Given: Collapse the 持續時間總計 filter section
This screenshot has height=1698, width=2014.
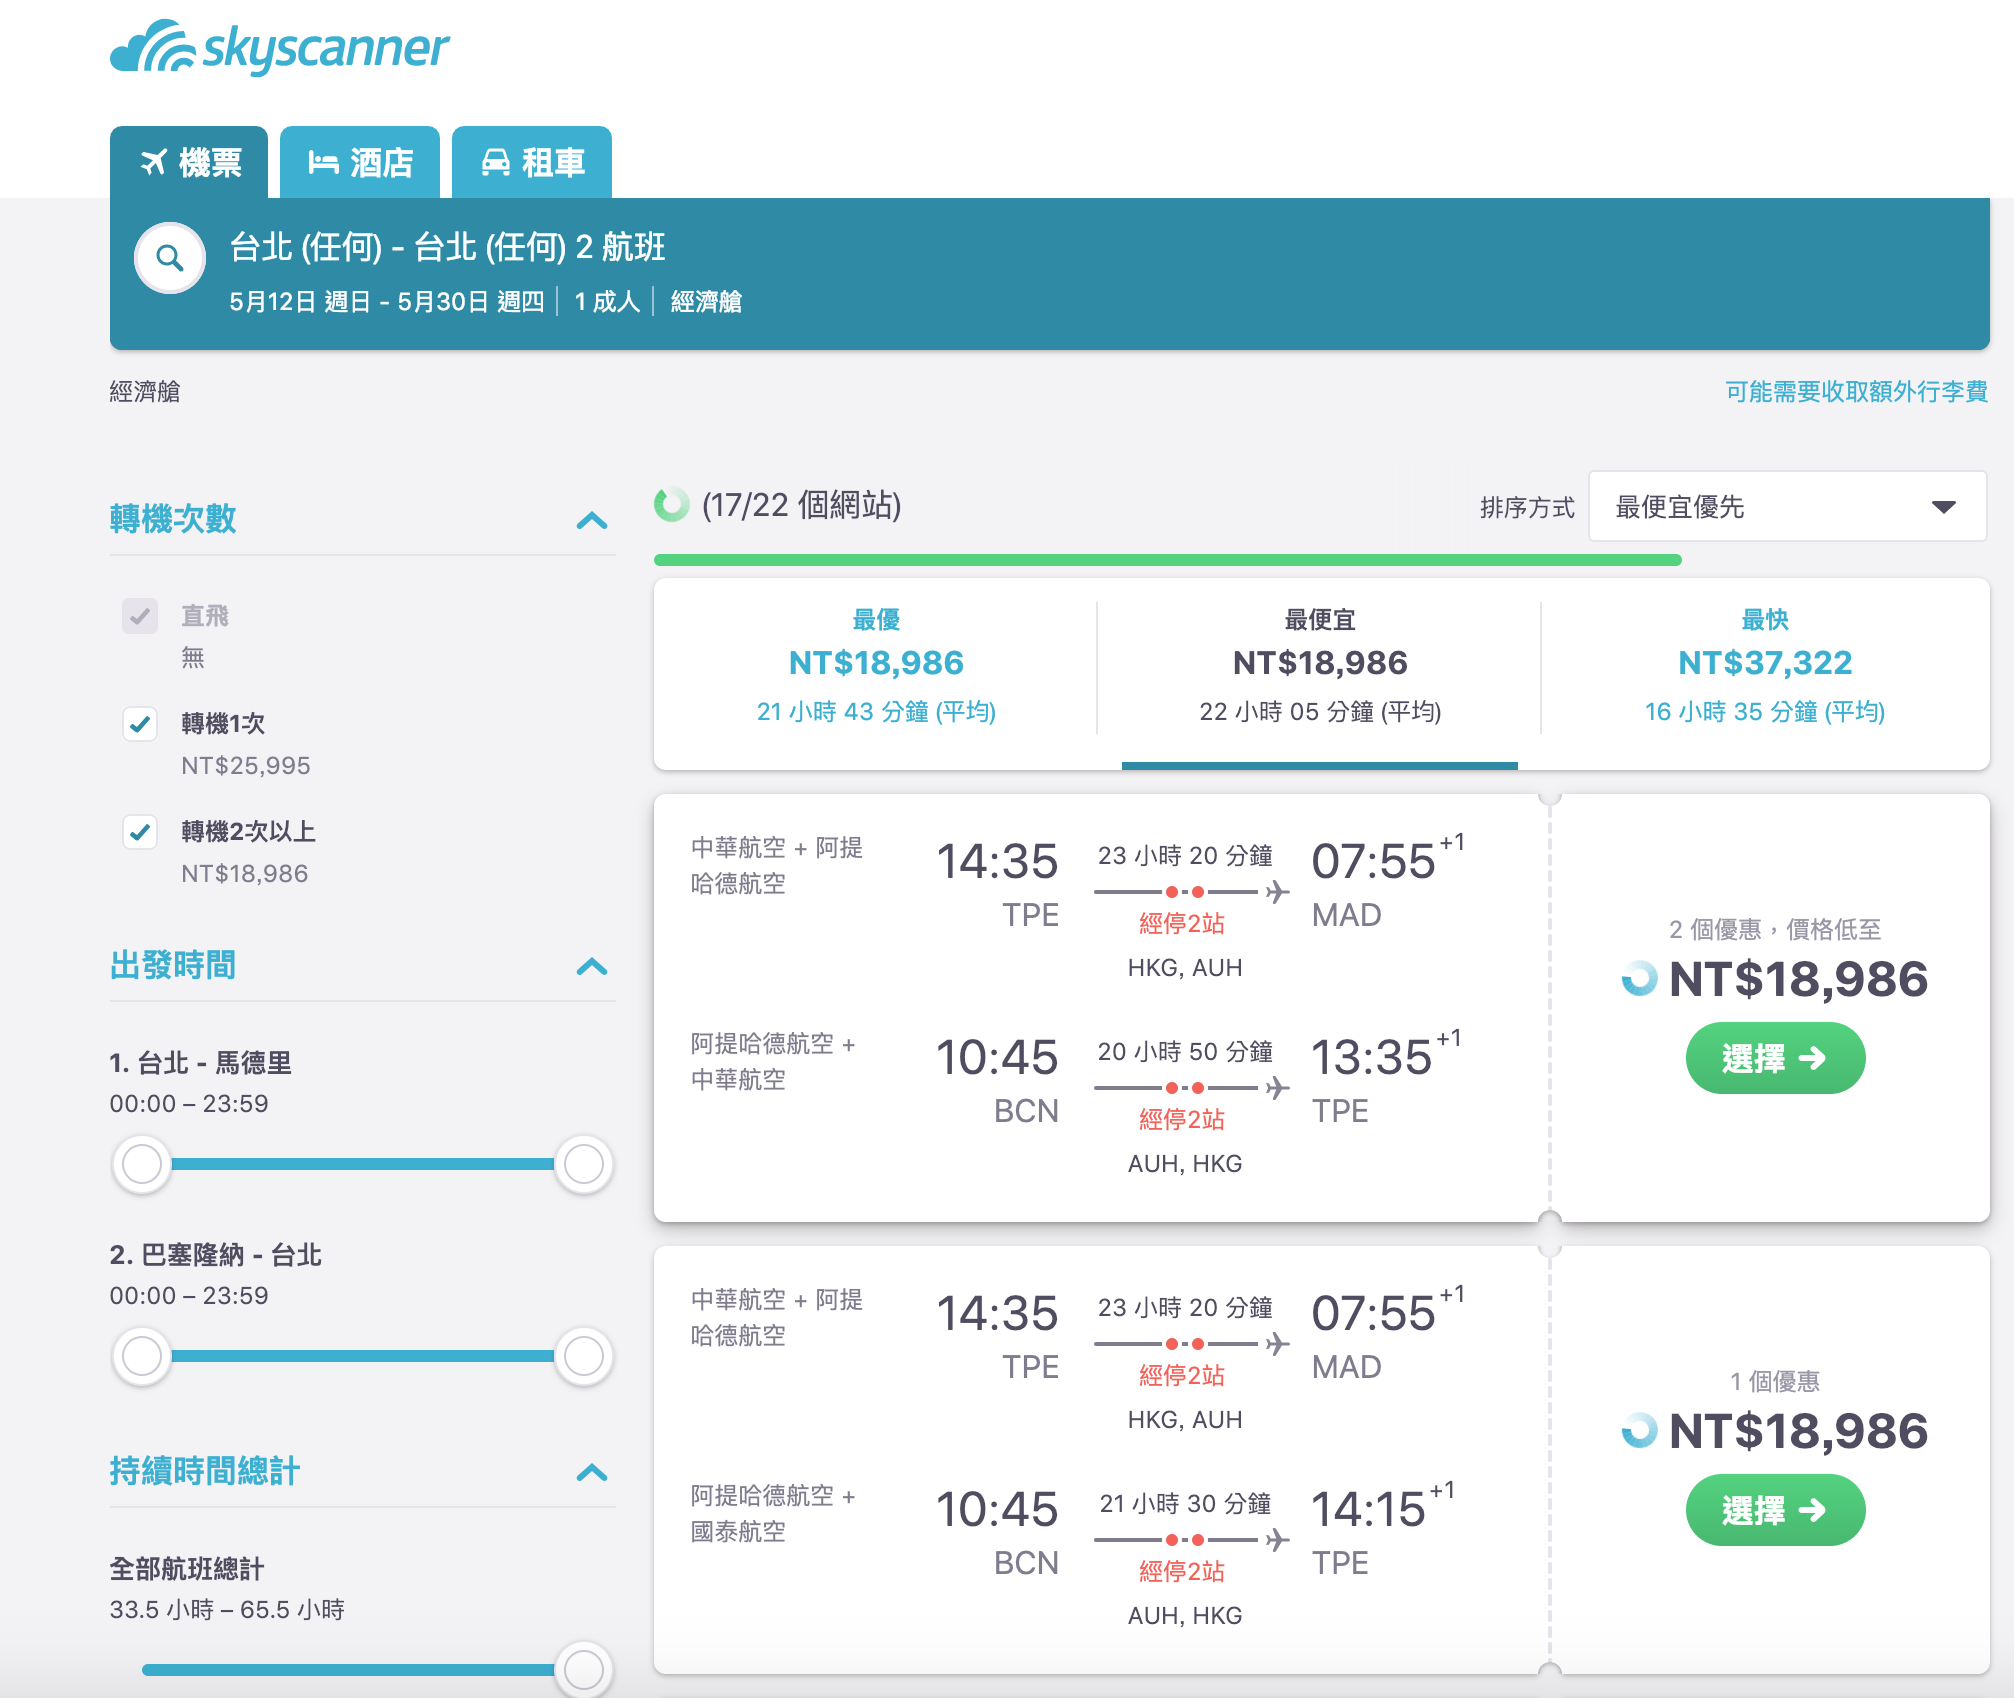Looking at the screenshot, I should (592, 1472).
